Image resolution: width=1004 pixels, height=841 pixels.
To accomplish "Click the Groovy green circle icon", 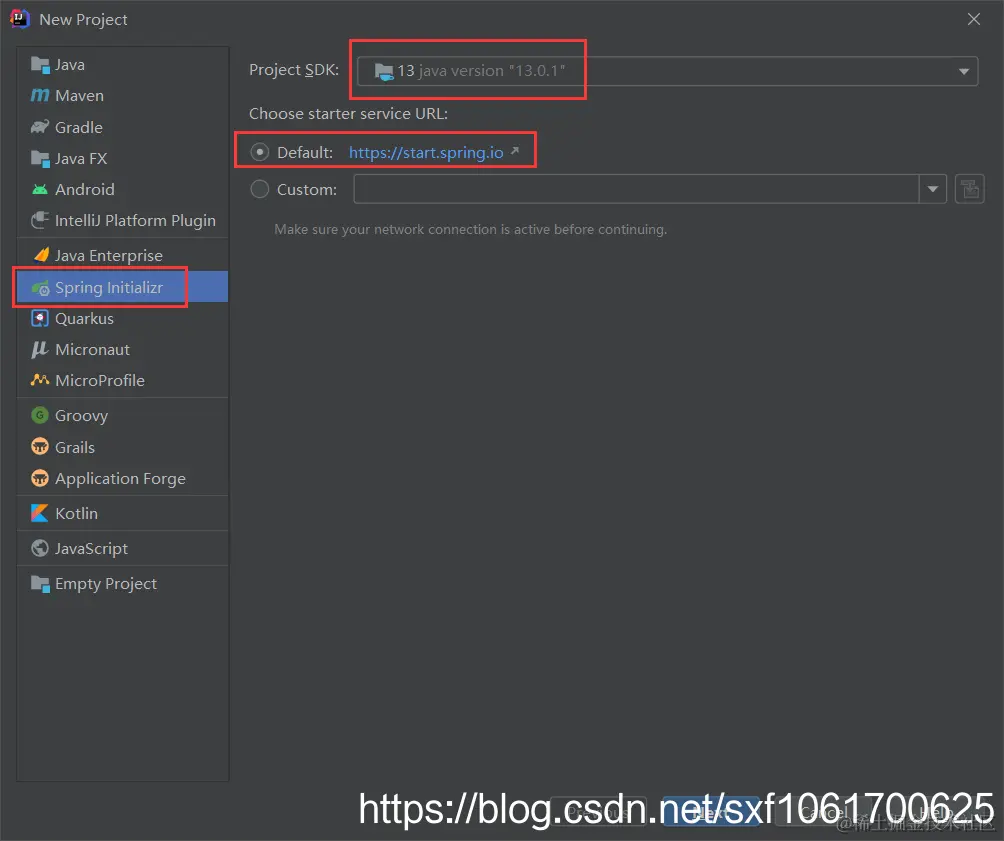I will point(40,415).
